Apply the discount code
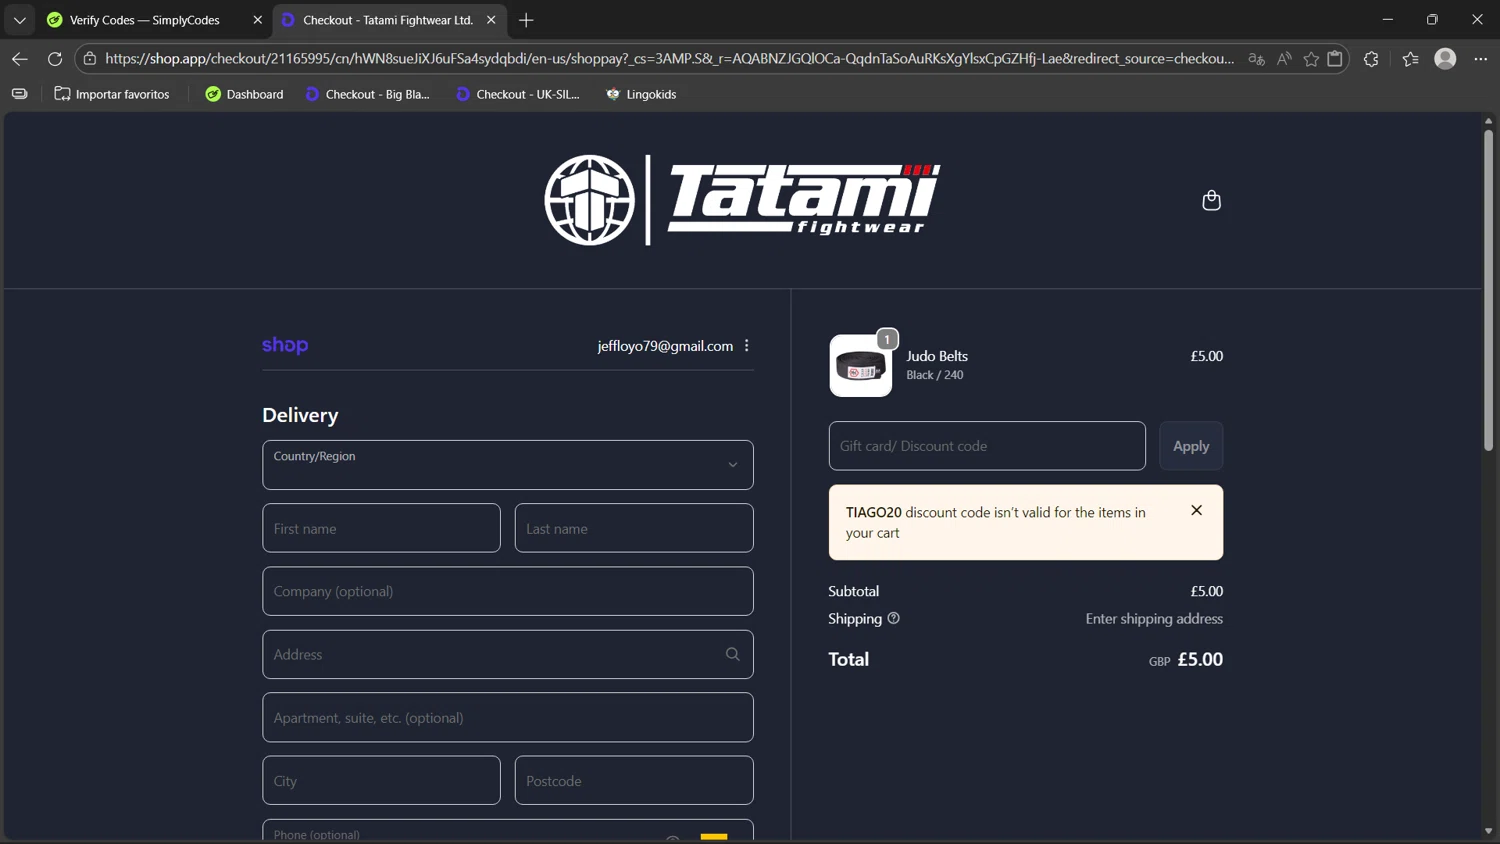 tap(1191, 446)
